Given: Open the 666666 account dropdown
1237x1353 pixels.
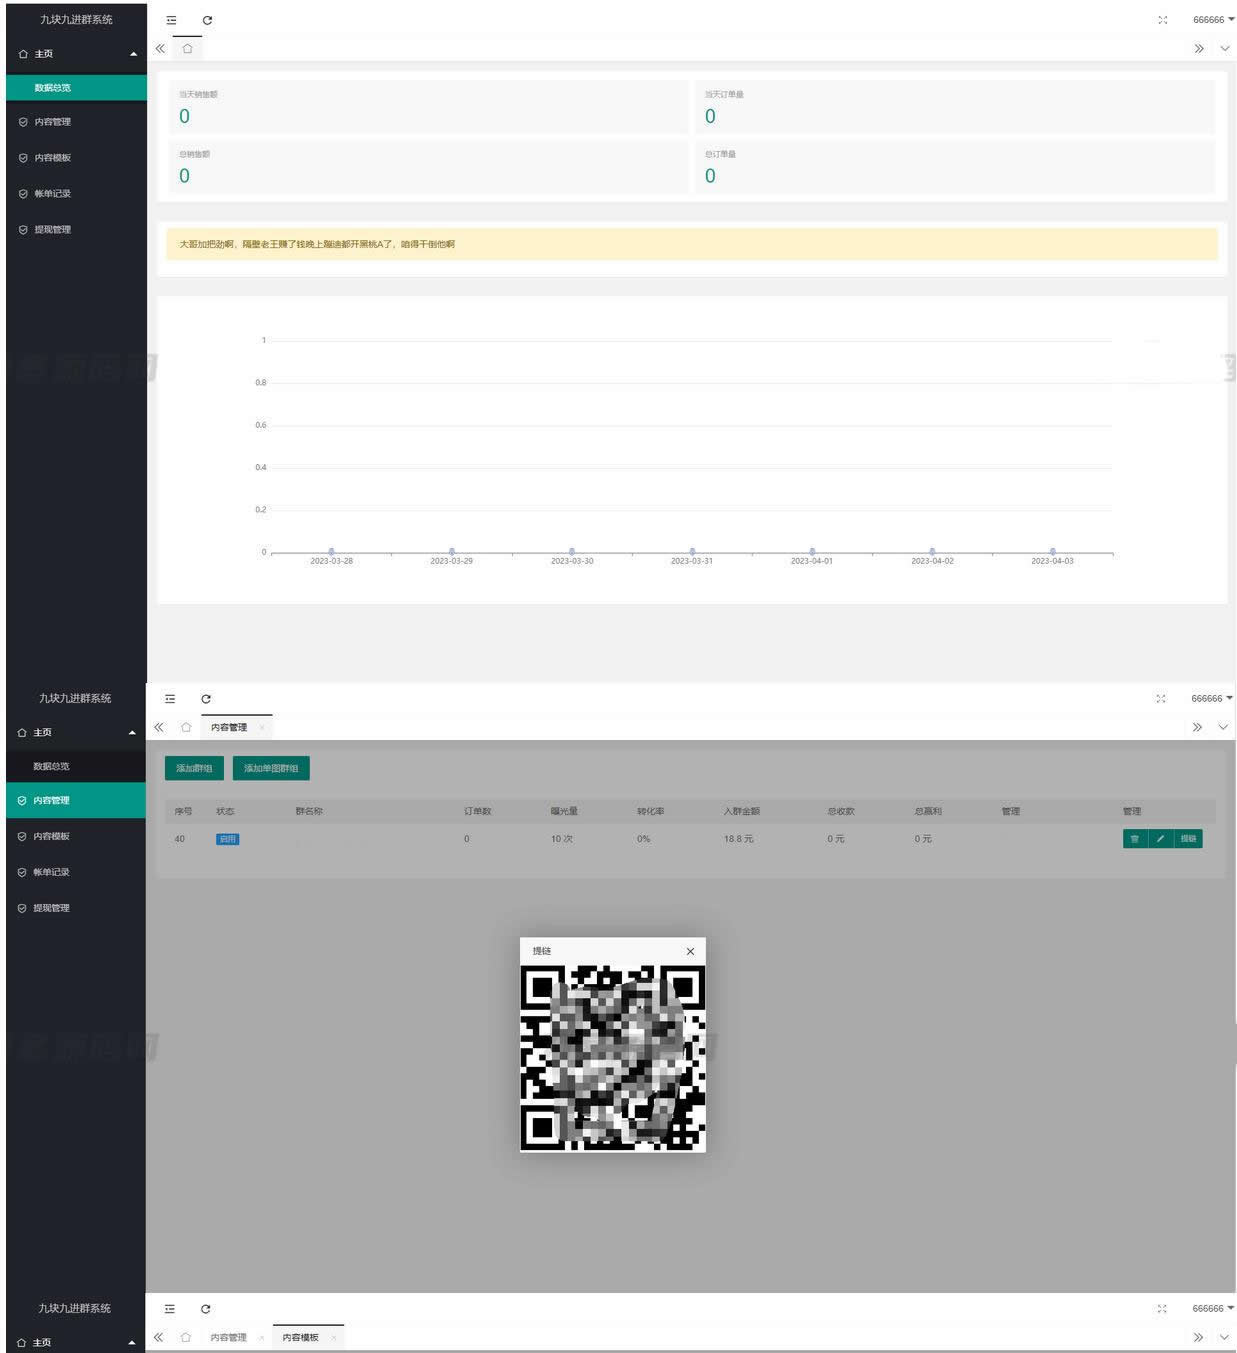Looking at the screenshot, I should (x=1210, y=20).
